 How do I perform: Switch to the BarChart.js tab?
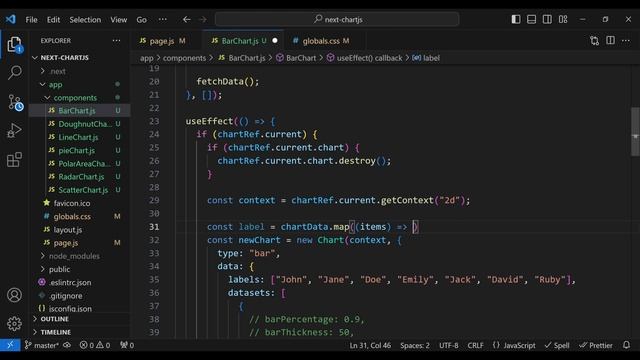(244, 41)
